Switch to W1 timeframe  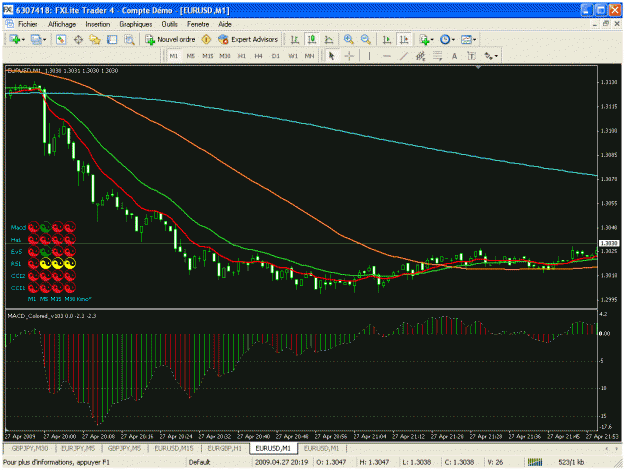click(293, 56)
